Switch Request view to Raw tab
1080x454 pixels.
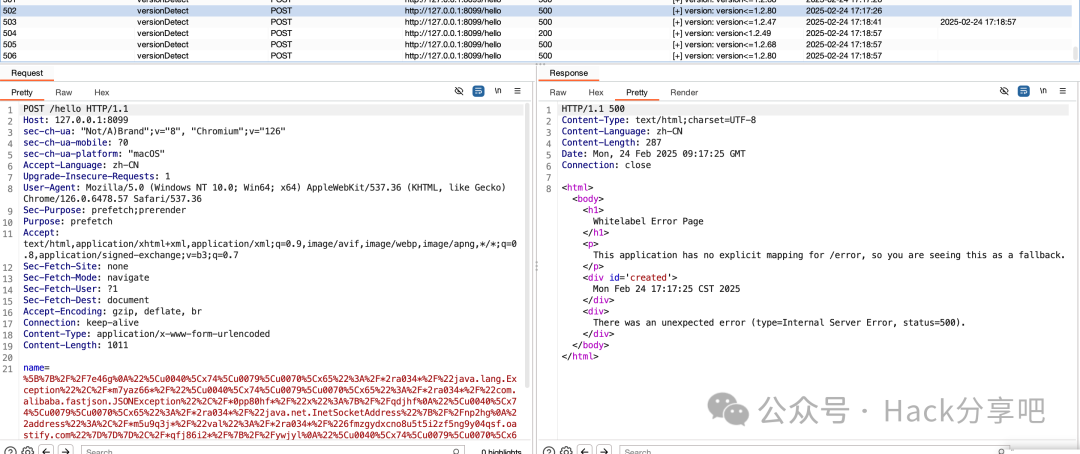[64, 92]
